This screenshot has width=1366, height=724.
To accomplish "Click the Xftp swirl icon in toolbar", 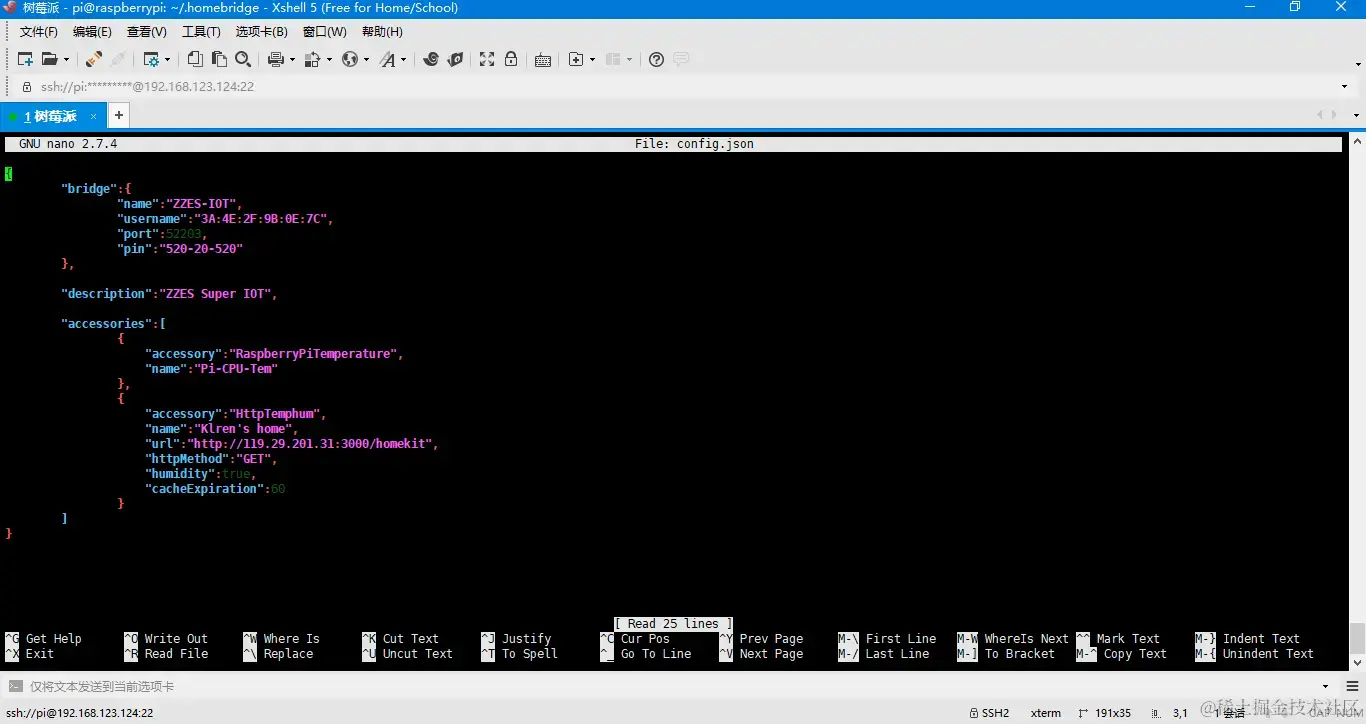I will click(431, 60).
